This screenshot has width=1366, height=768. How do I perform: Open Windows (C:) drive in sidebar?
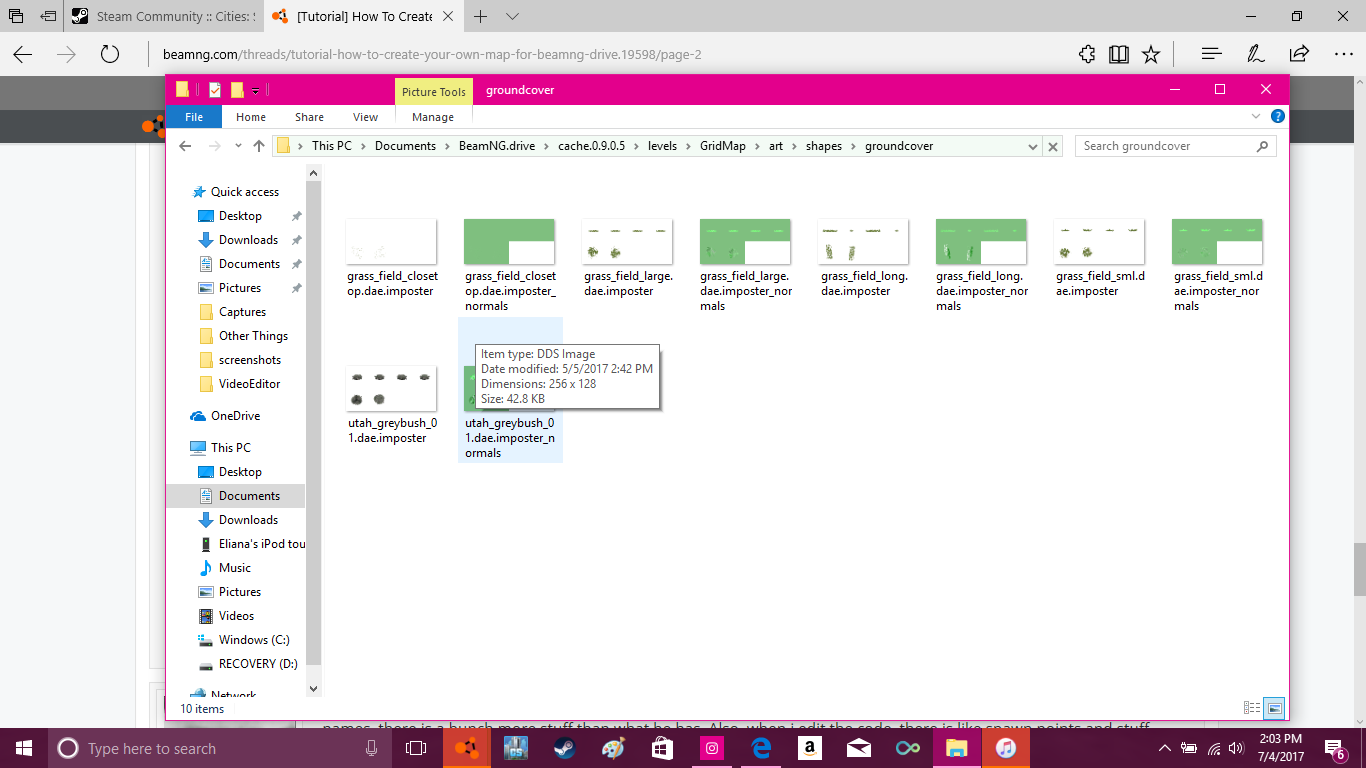click(x=254, y=640)
